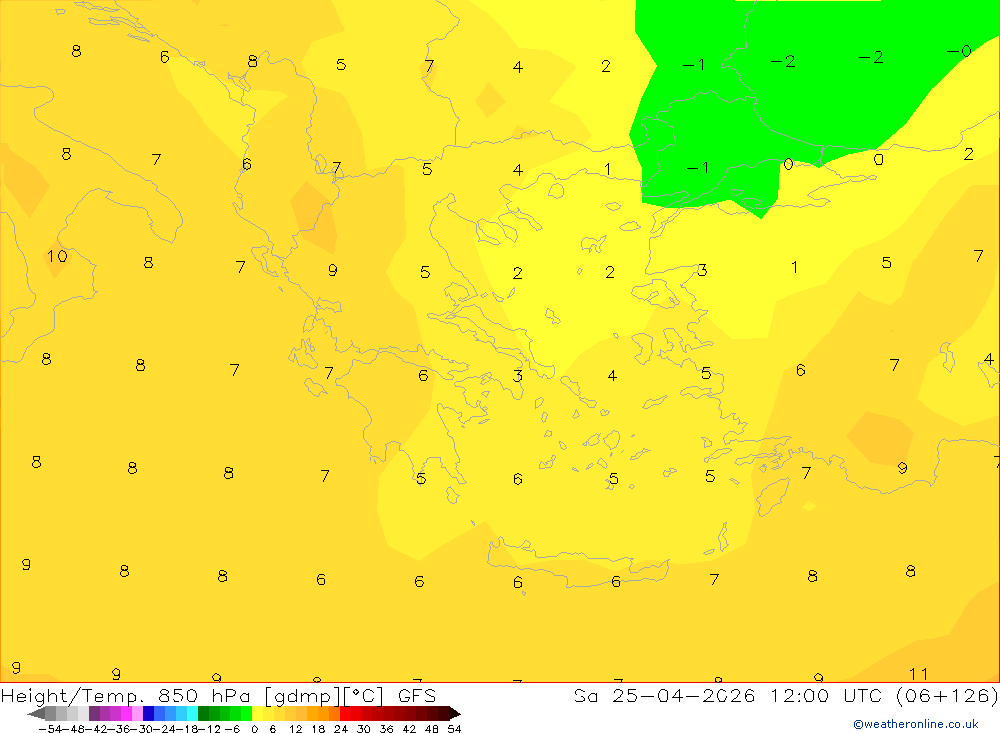Select the legend scale label positive 42

pyautogui.click(x=409, y=729)
